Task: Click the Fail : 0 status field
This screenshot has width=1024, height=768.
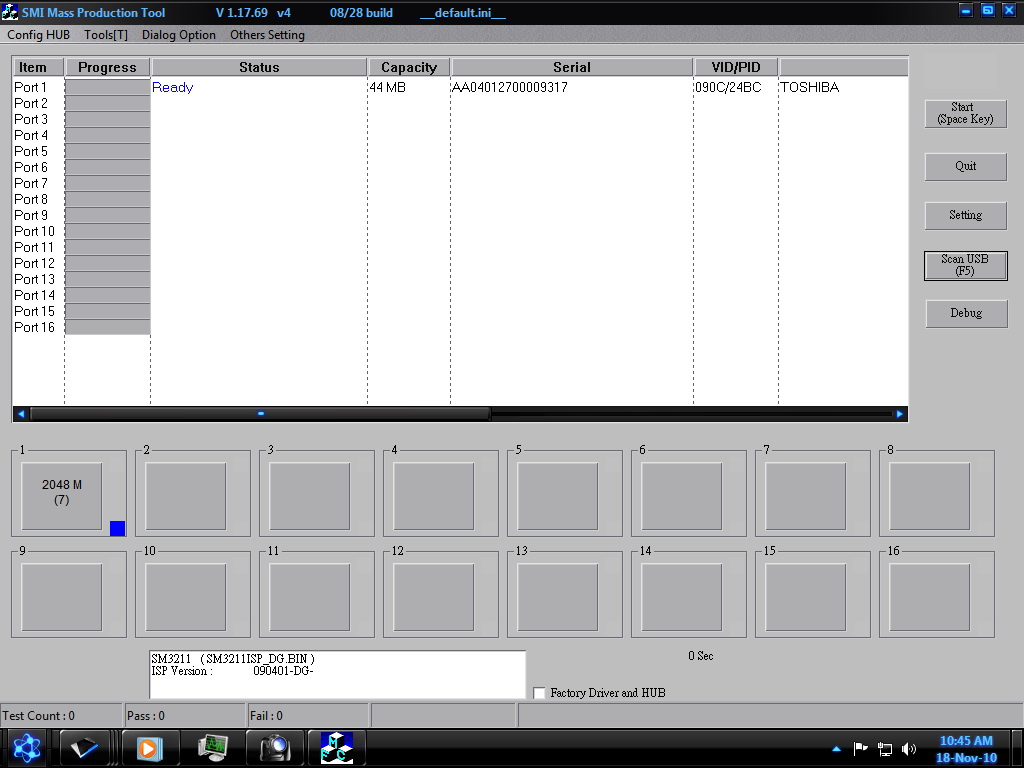Action: tap(308, 716)
